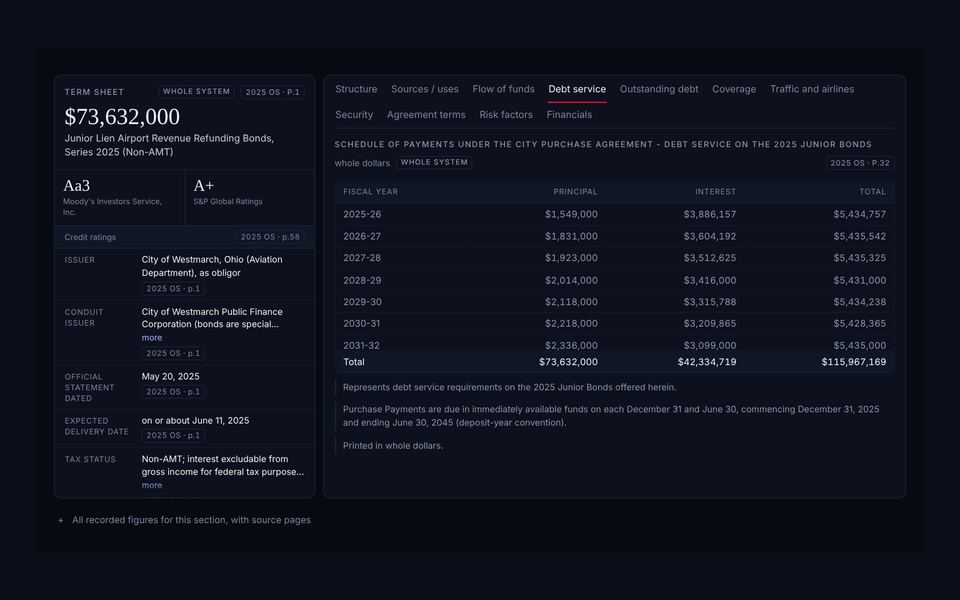Click the on or about June 11, 2025 value

point(195,421)
